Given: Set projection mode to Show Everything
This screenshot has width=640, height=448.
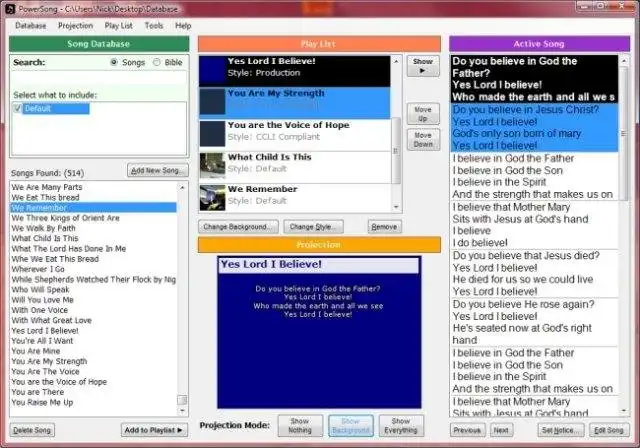Looking at the screenshot, I should pos(401,426).
